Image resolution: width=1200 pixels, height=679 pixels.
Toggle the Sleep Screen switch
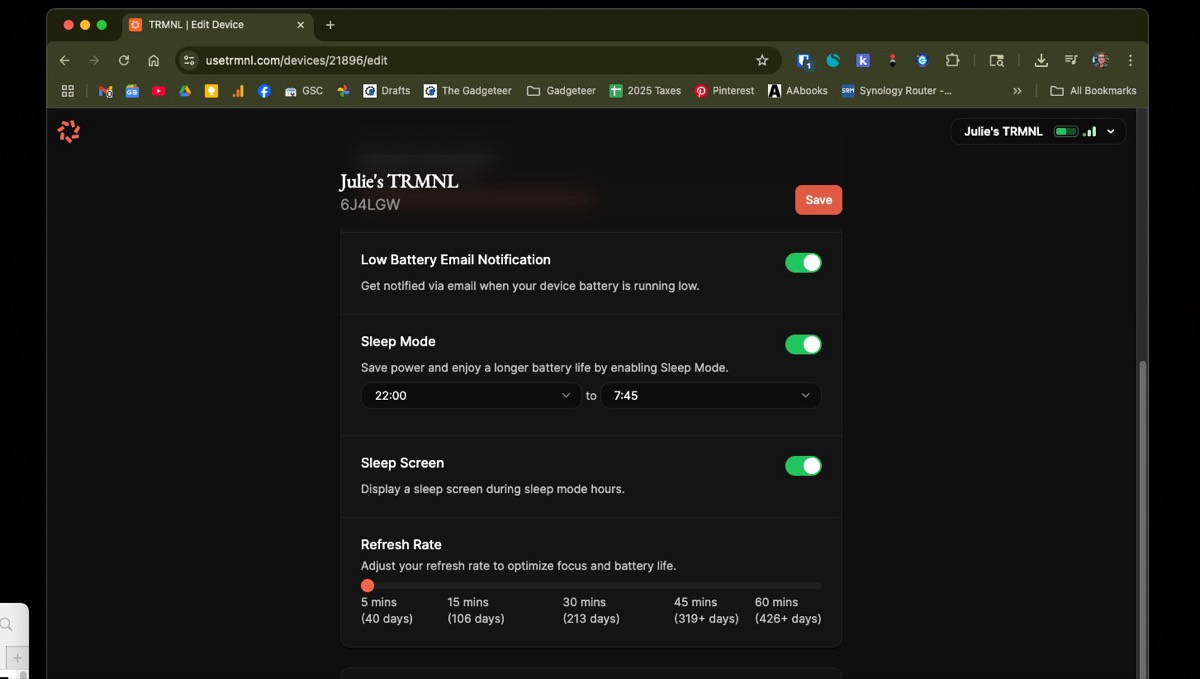tap(803, 466)
